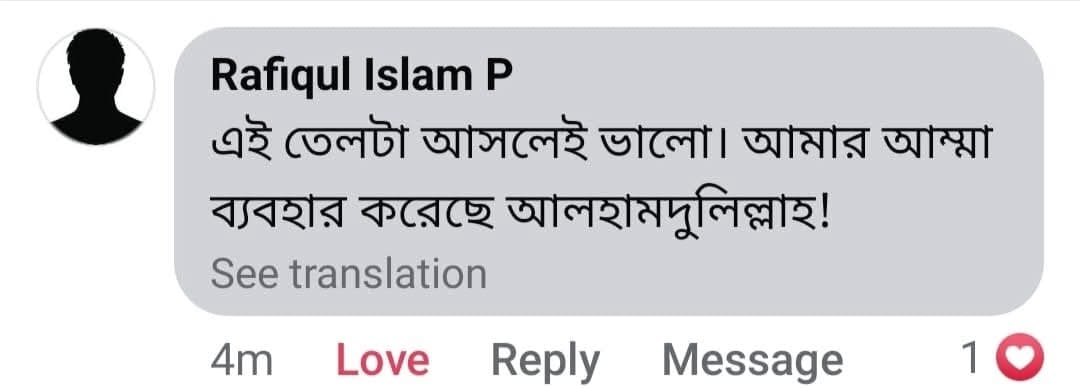Select the gray comment bubble

[x=609, y=172]
